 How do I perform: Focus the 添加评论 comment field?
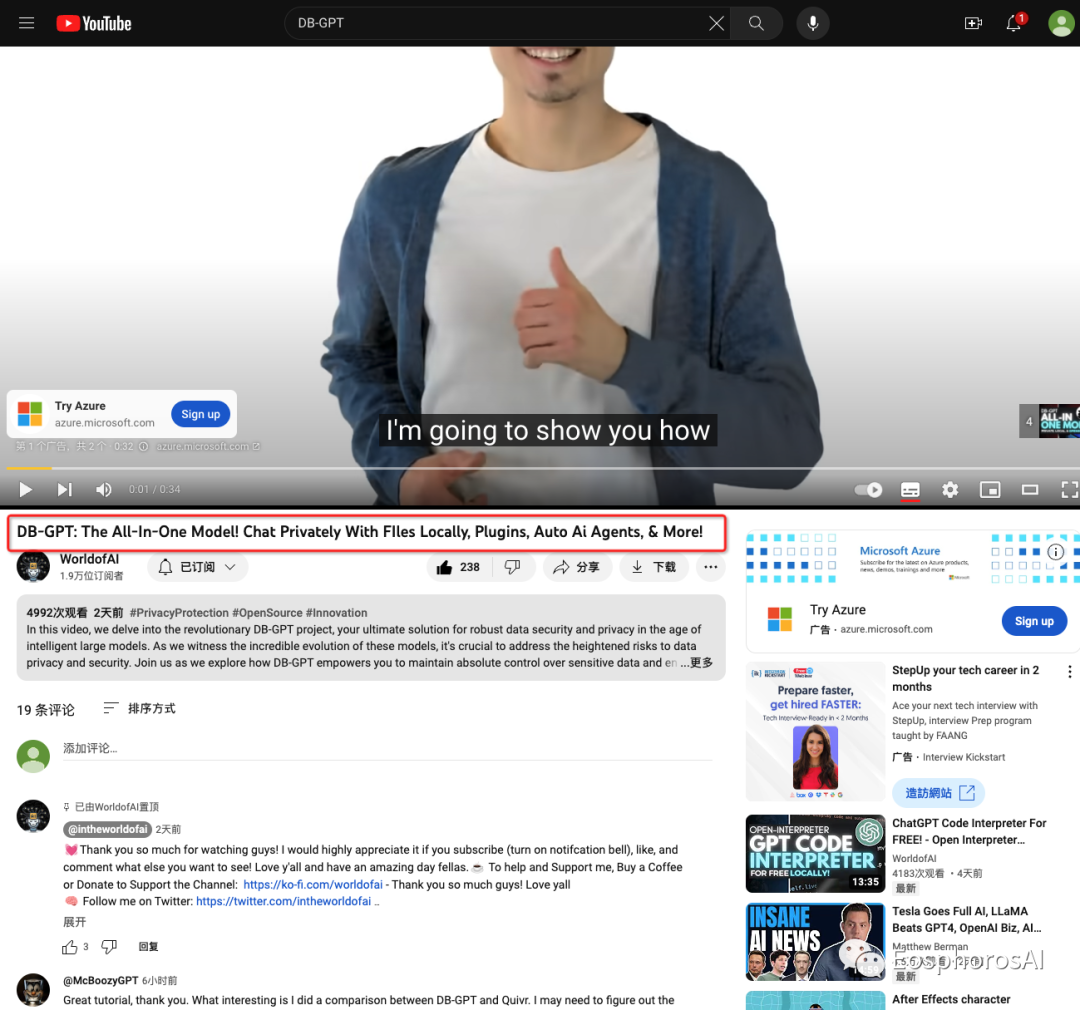[x=388, y=749]
